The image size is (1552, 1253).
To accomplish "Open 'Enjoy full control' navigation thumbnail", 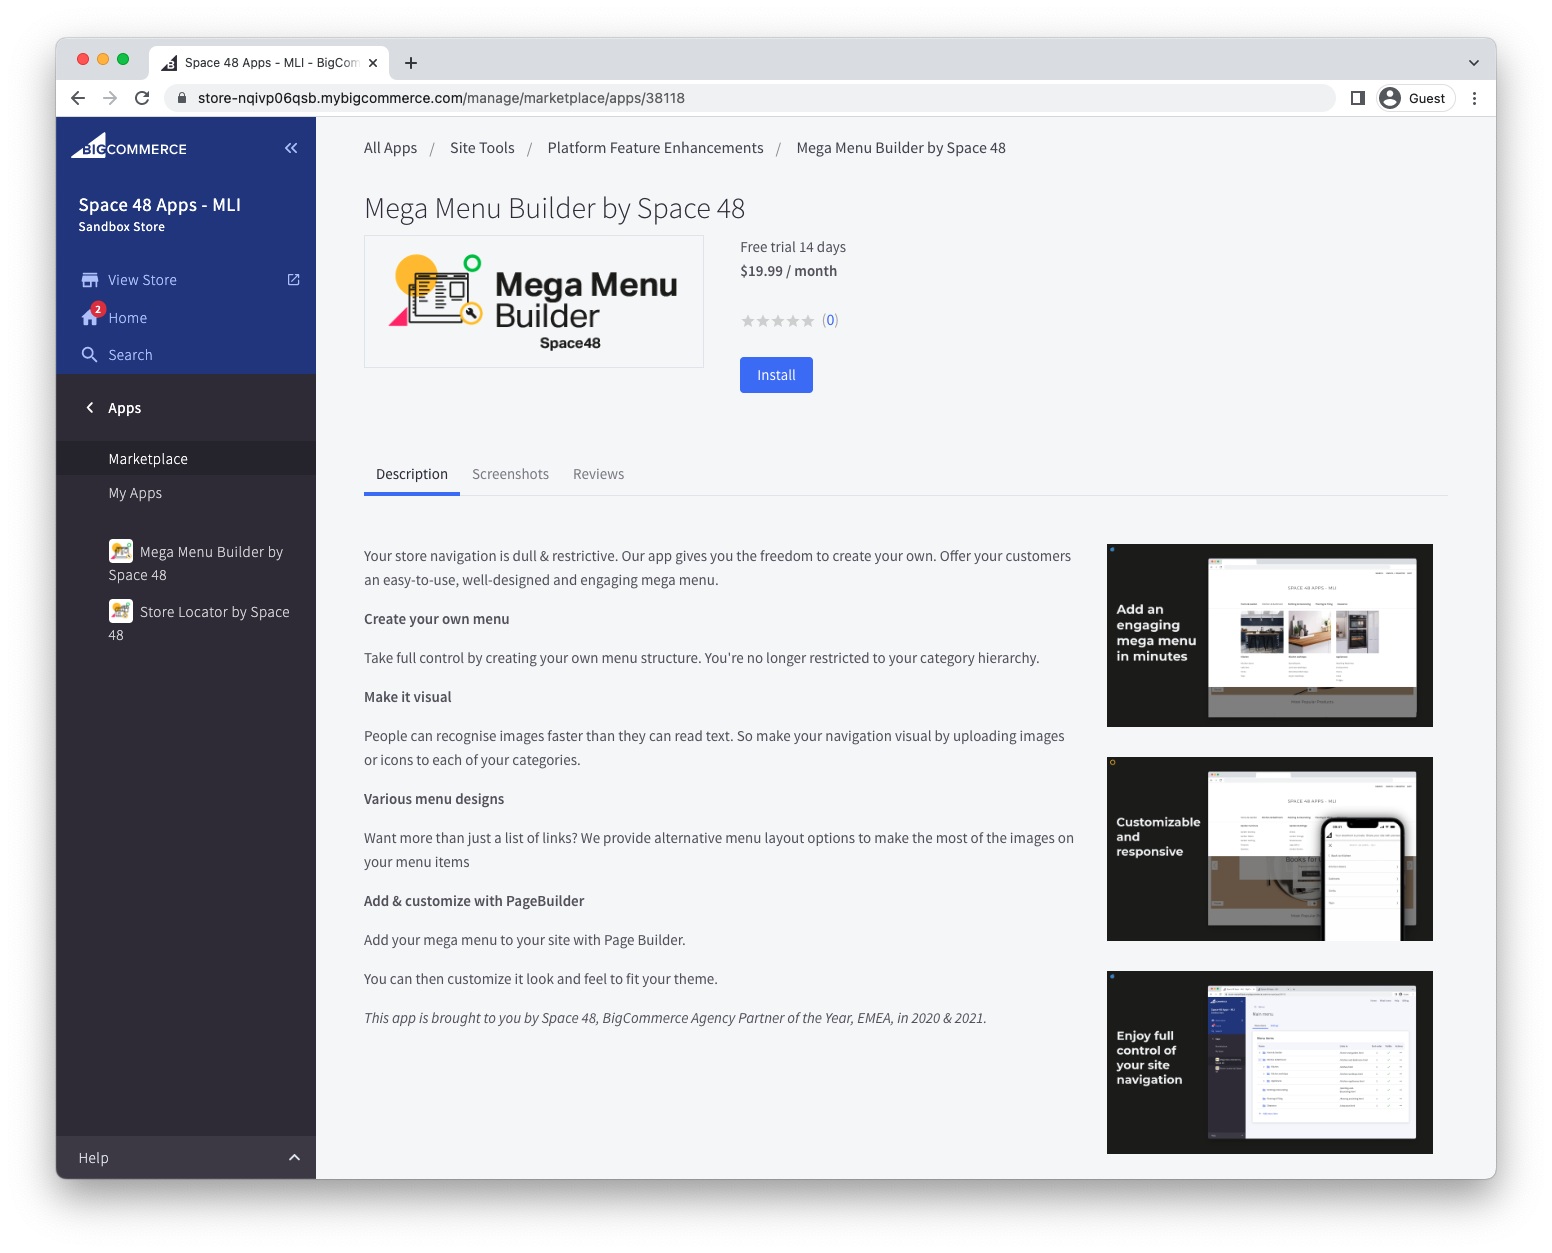I will click(x=1269, y=1062).
